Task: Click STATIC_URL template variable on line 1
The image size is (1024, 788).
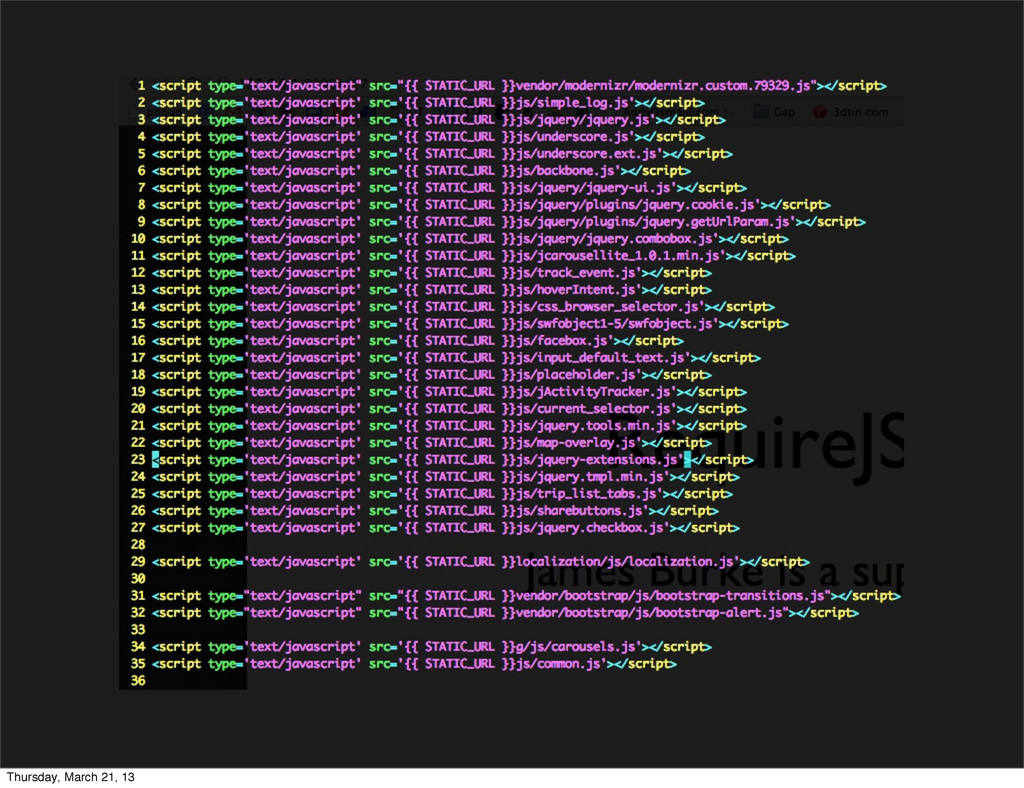Action: click(x=459, y=86)
